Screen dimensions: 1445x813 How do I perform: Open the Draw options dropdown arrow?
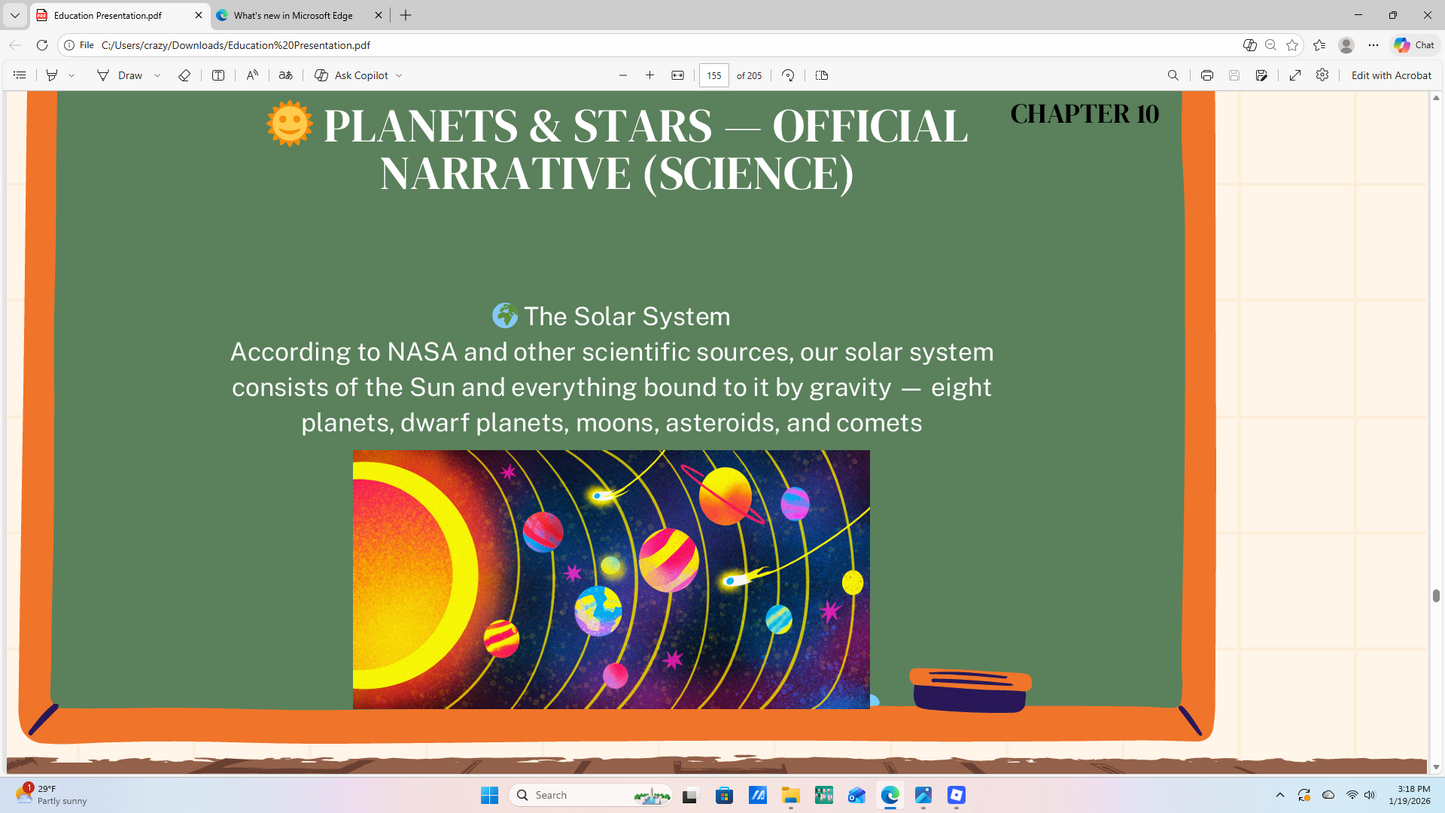157,75
